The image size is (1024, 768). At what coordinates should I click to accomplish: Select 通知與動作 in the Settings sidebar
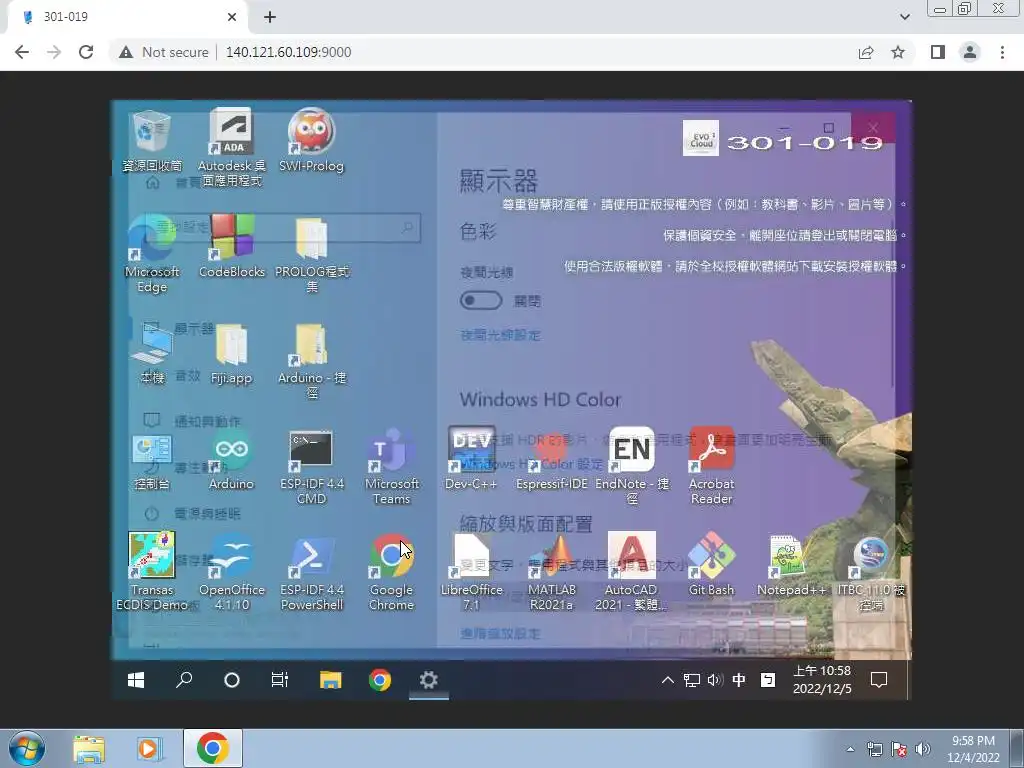(207, 421)
